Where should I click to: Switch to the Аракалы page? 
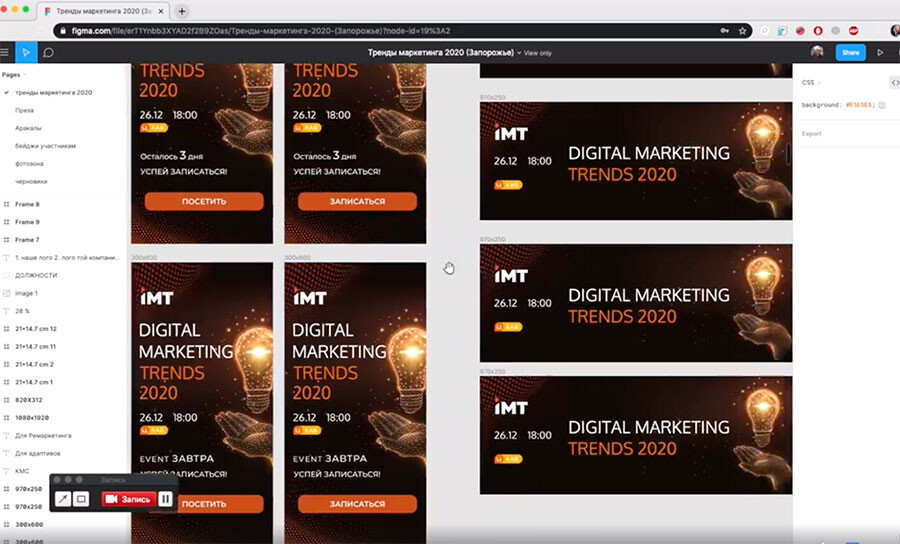coord(28,128)
